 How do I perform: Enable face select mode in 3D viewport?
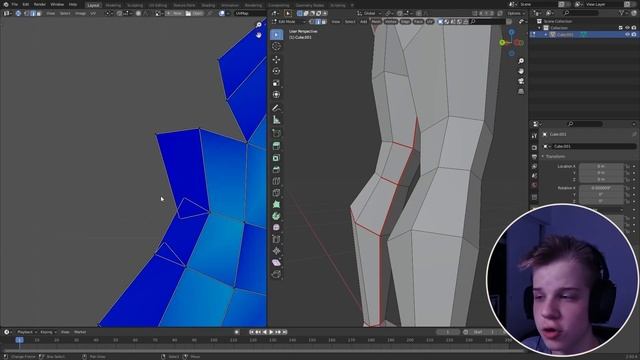pyautogui.click(x=324, y=22)
